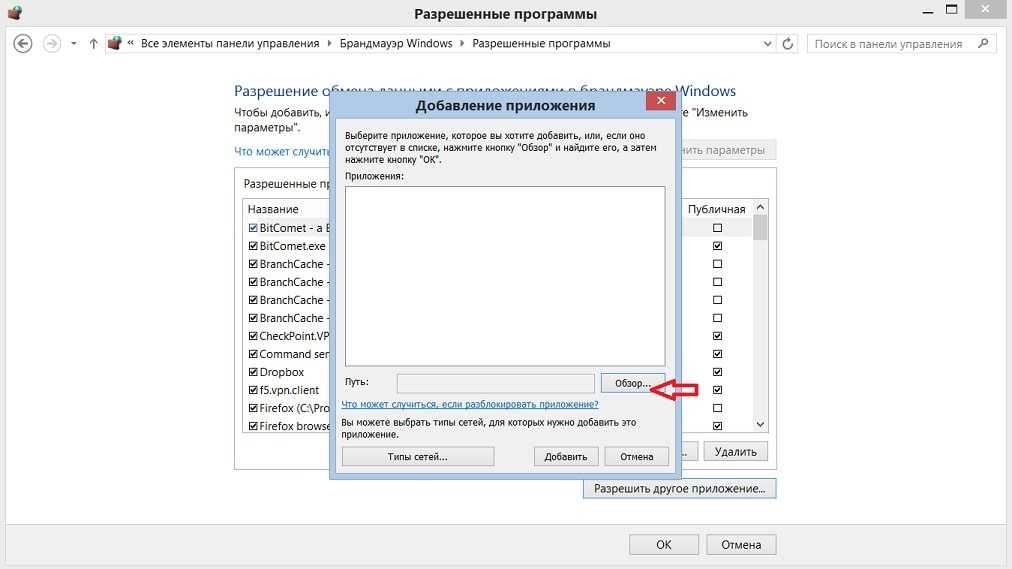
Task: Click the Forward navigation arrow
Action: (x=52, y=43)
